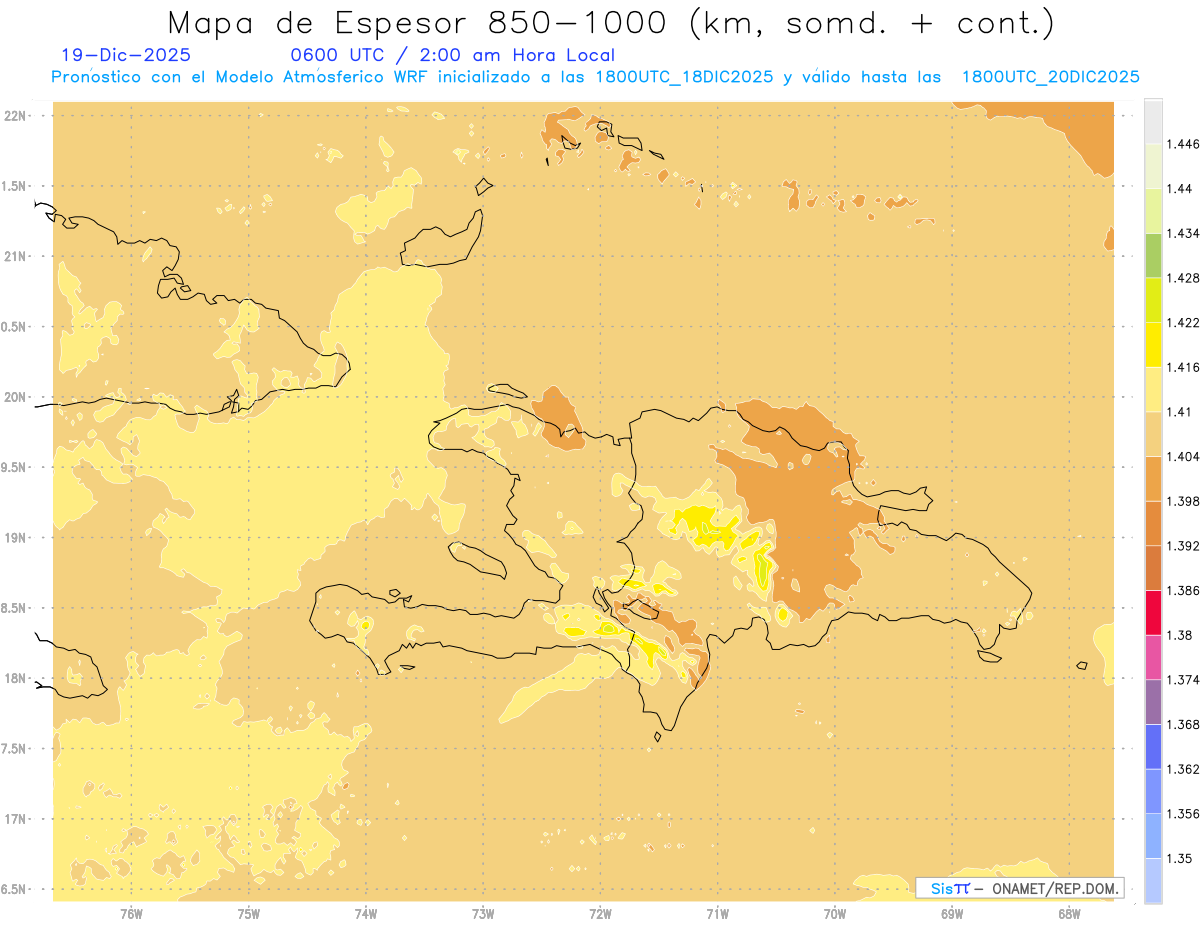Select the 1.362 colorbar value
This screenshot has height=927, width=1200.
pyautogui.click(x=1183, y=769)
